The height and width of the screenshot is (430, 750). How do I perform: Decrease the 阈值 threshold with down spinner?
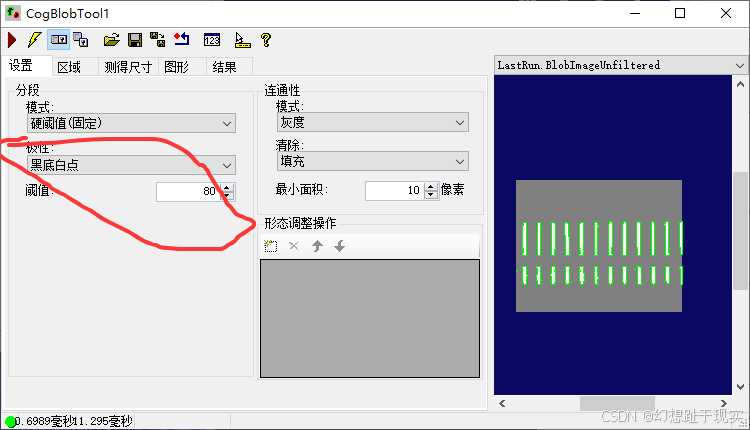pyautogui.click(x=228, y=196)
